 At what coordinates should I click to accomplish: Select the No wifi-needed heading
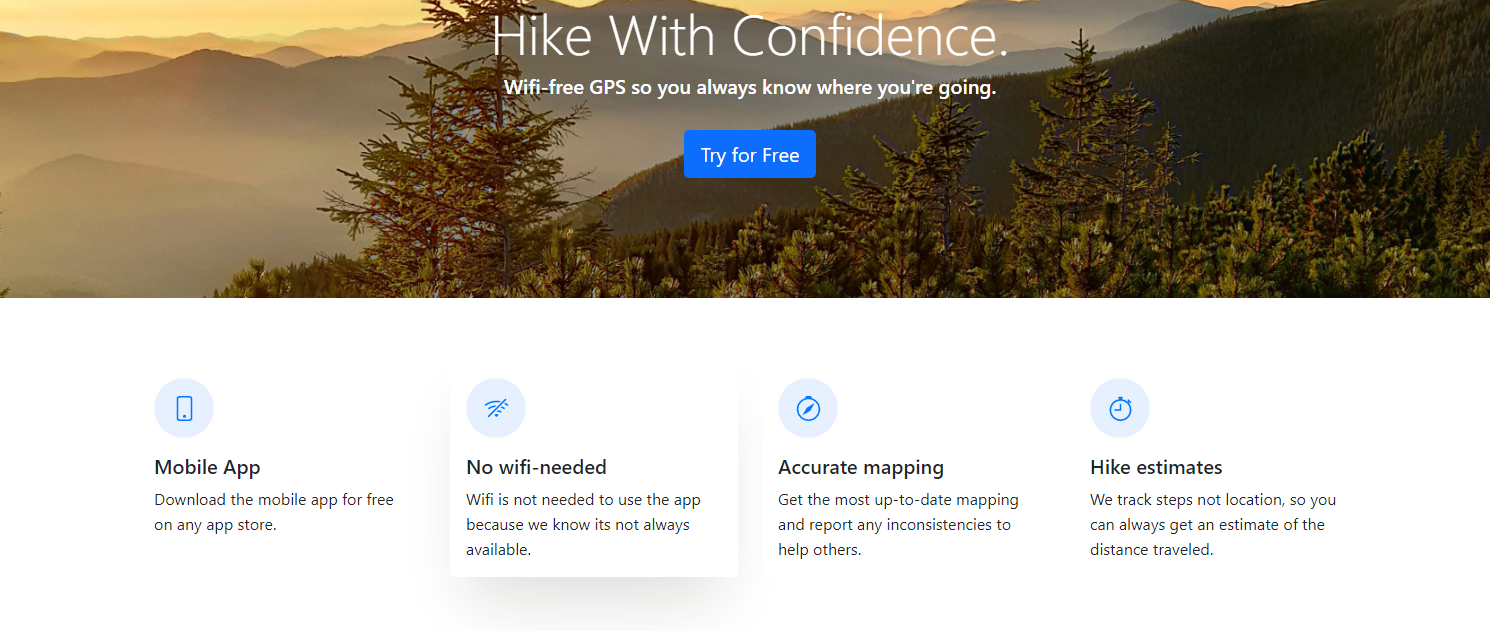click(x=536, y=467)
